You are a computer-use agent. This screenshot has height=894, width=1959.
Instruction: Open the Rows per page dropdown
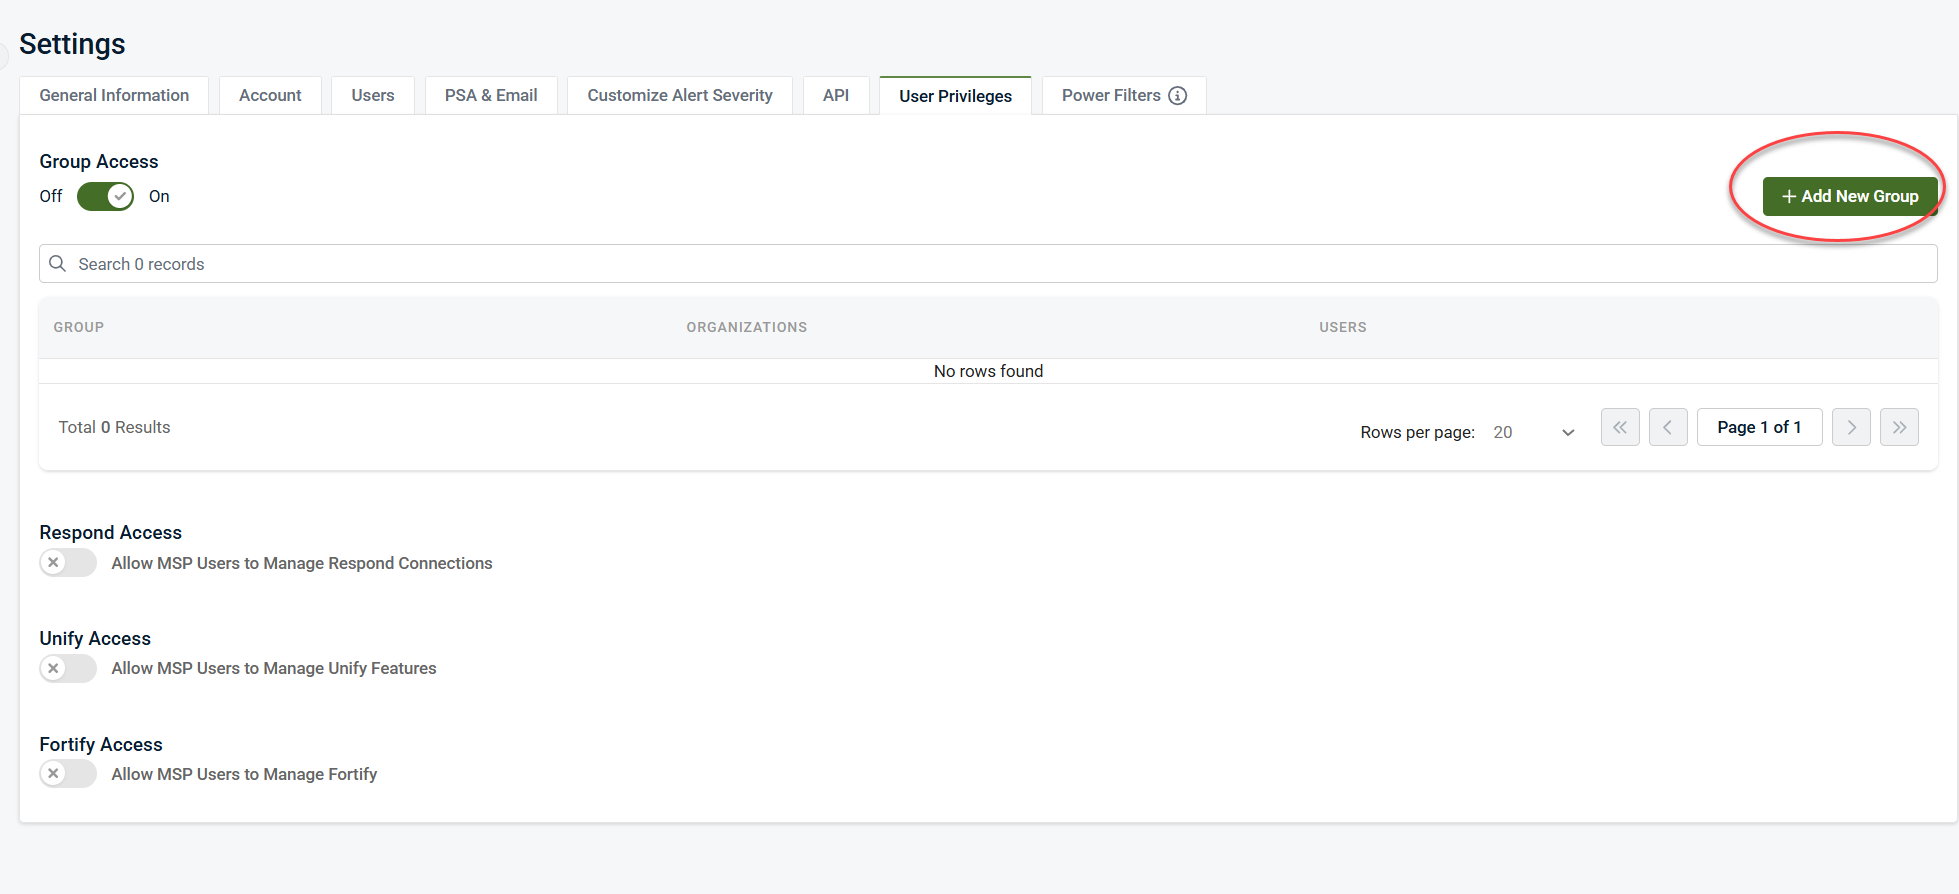[x=1533, y=432]
